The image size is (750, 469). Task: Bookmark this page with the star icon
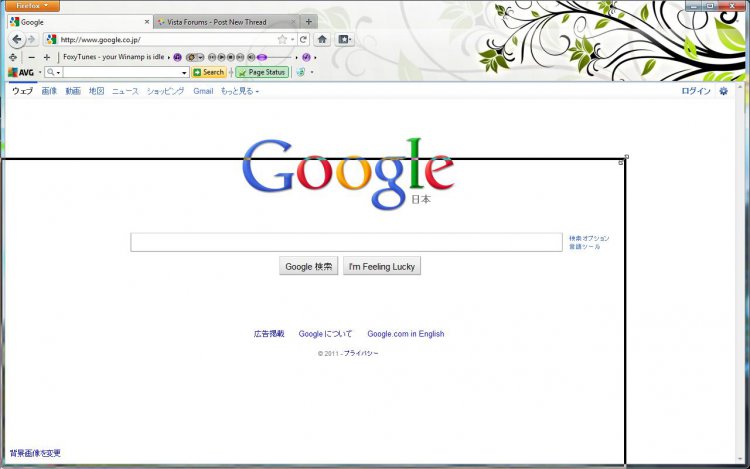(282, 40)
